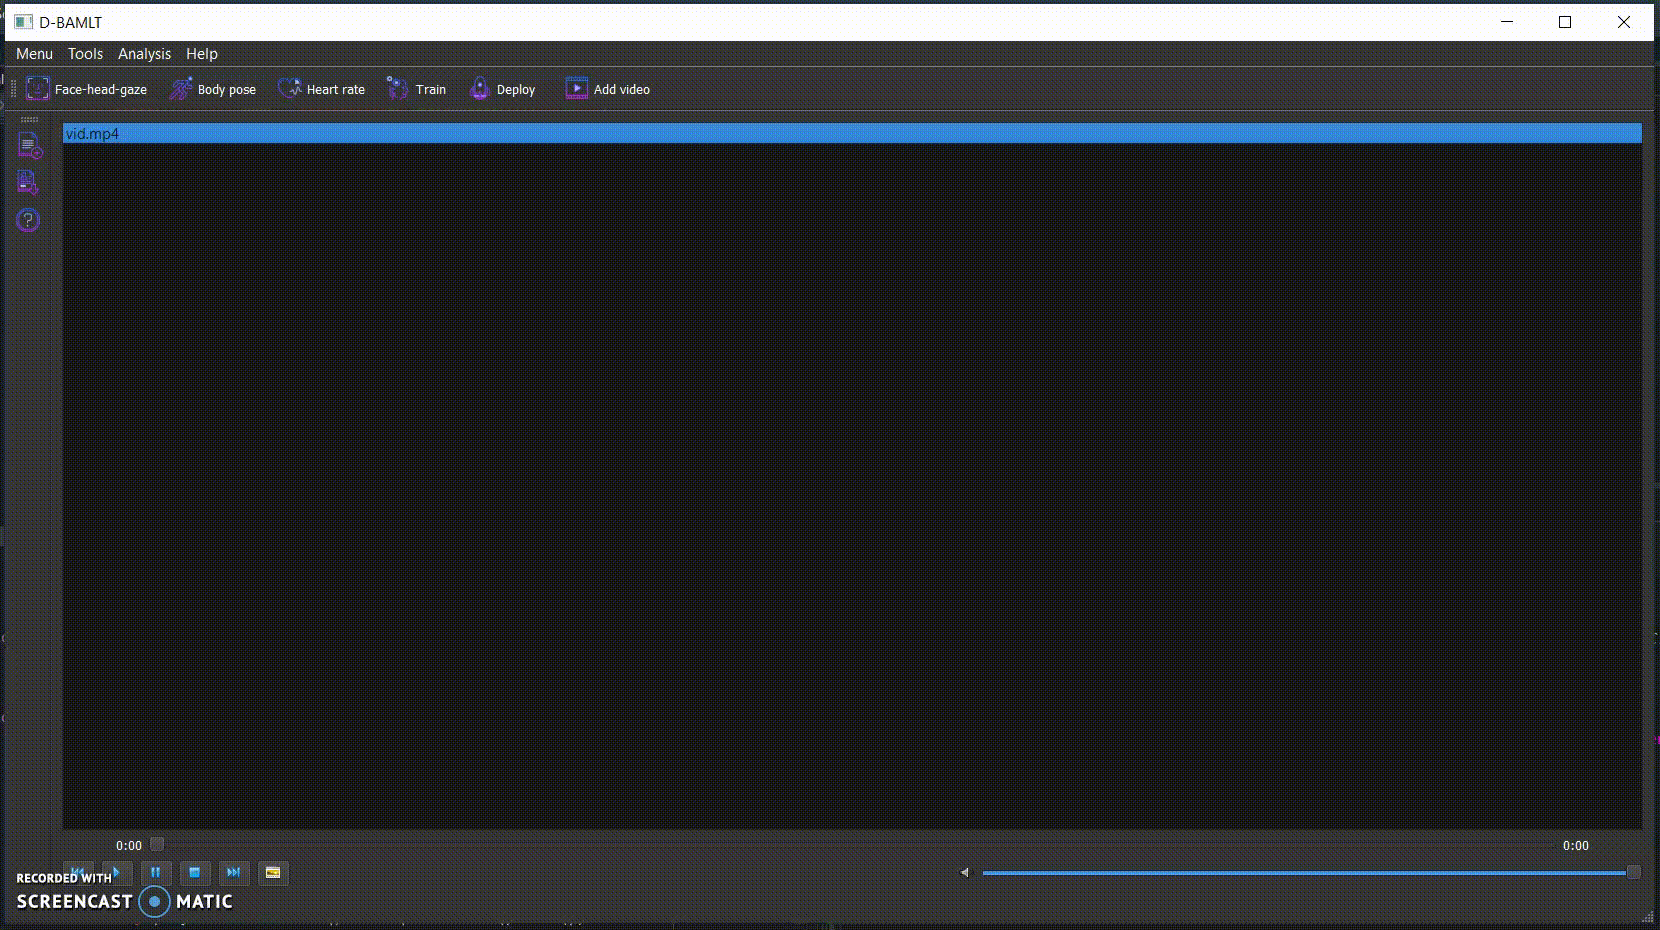1660x930 pixels.
Task: Launch the Body pose tool
Action: [x=213, y=89]
